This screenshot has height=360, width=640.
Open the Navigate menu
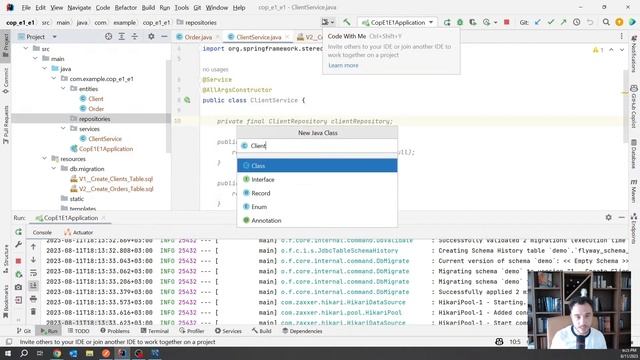(79, 7)
